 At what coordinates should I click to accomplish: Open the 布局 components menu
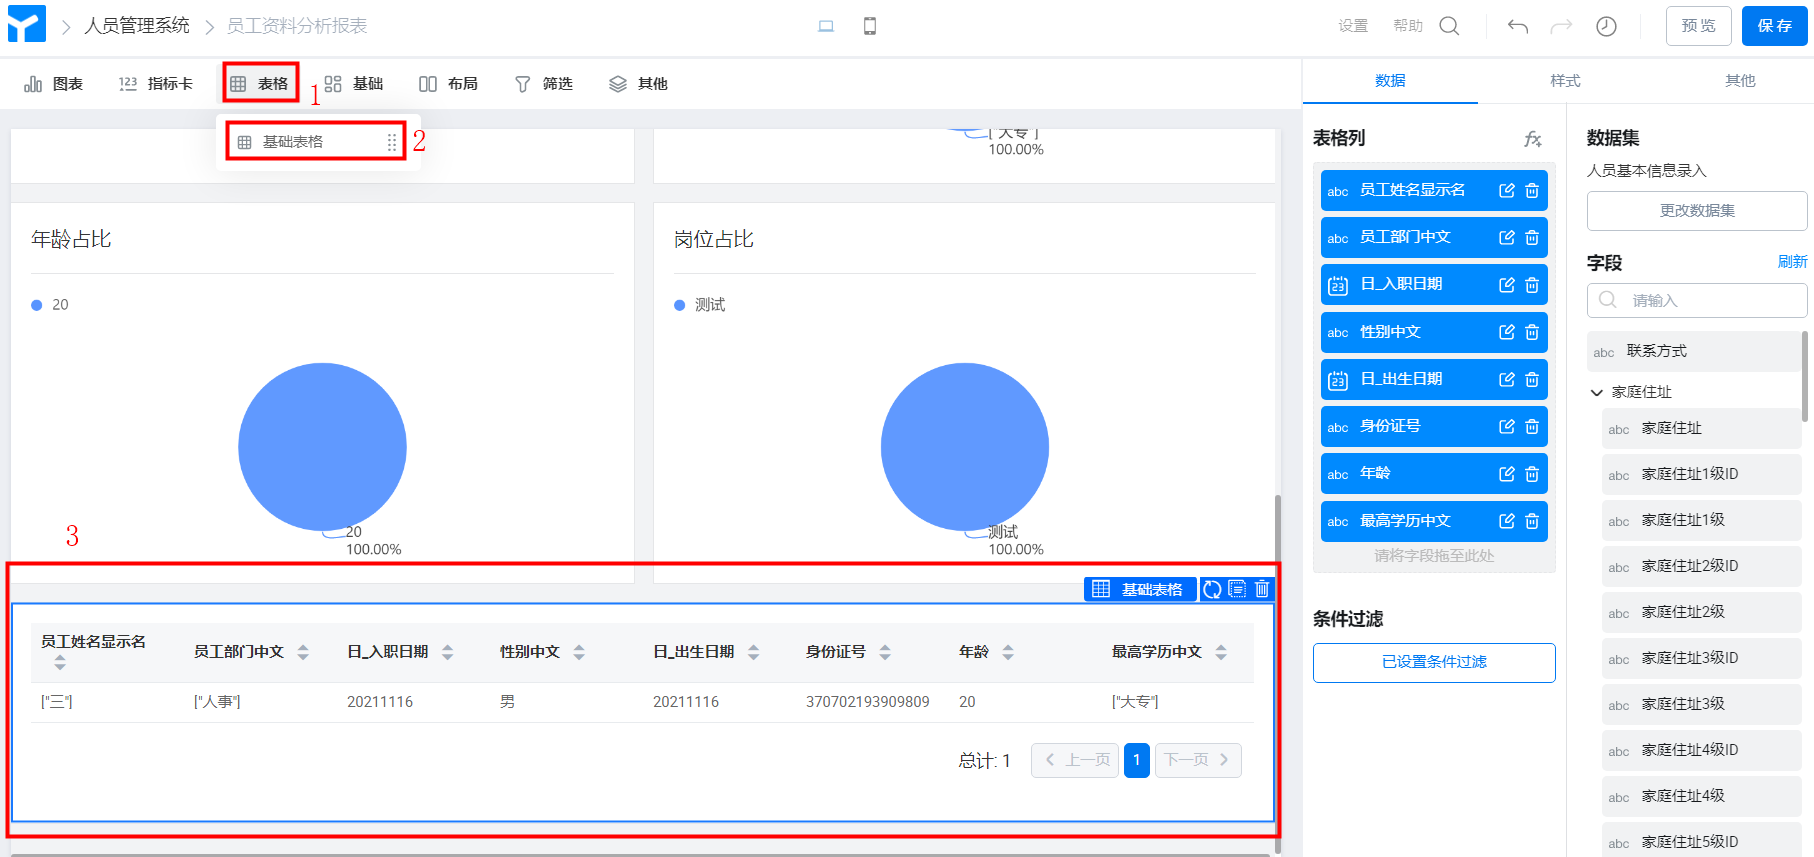pos(448,84)
